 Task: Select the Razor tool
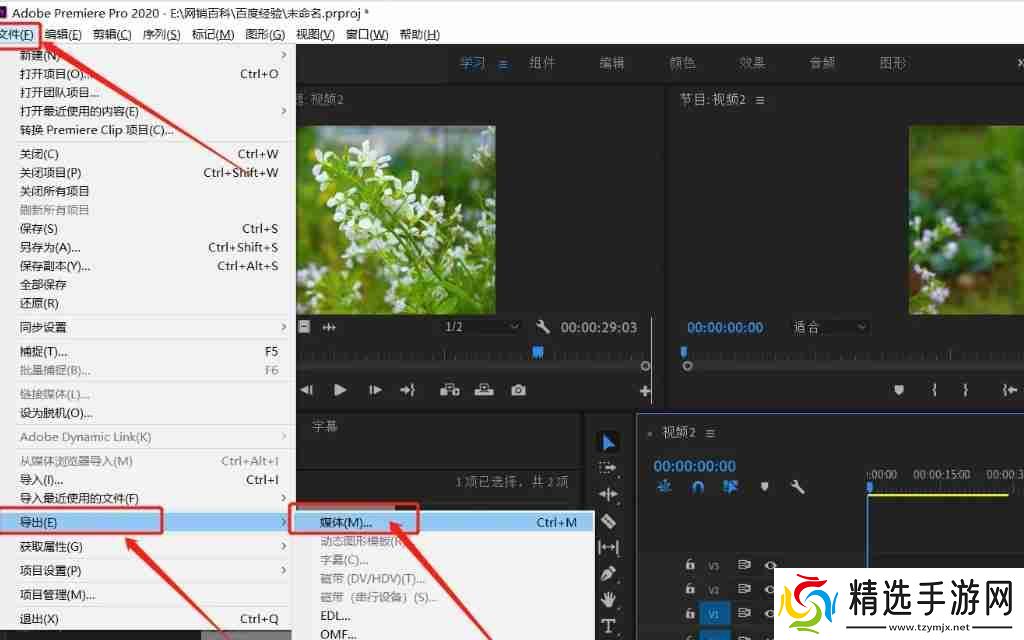608,521
